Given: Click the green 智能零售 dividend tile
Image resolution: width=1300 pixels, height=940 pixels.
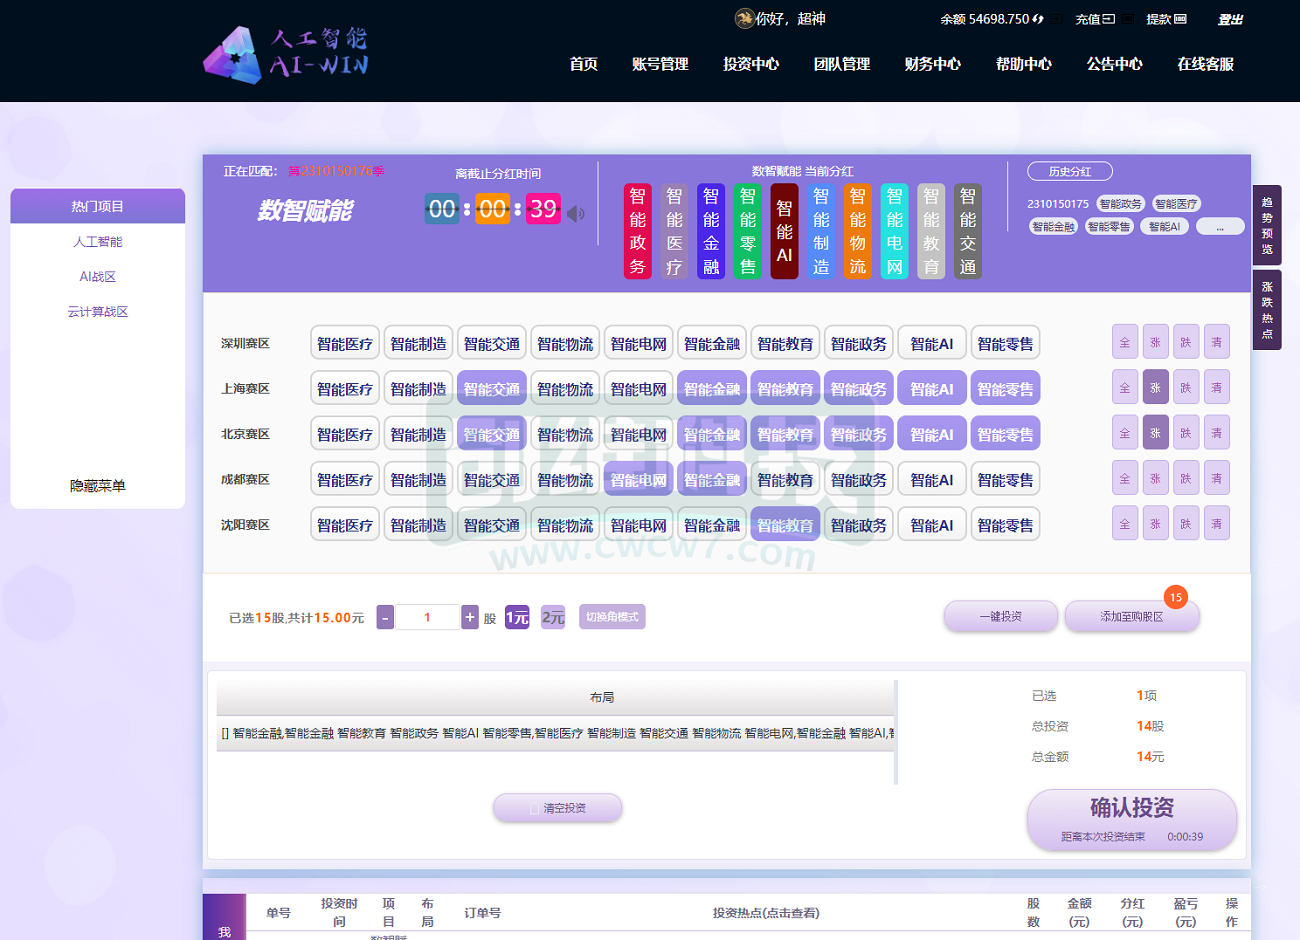Looking at the screenshot, I should [x=748, y=231].
